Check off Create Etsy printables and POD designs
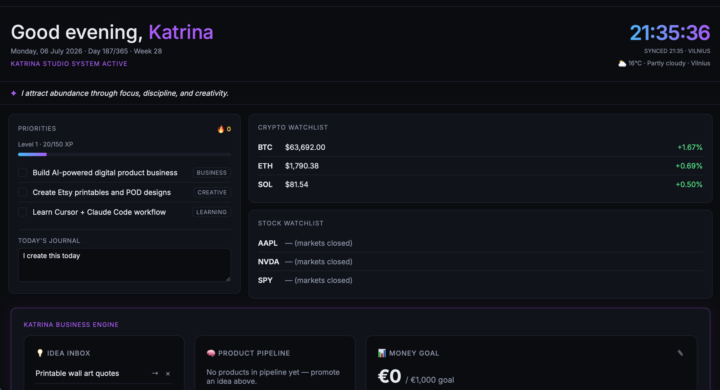The width and height of the screenshot is (720, 390). coord(22,192)
